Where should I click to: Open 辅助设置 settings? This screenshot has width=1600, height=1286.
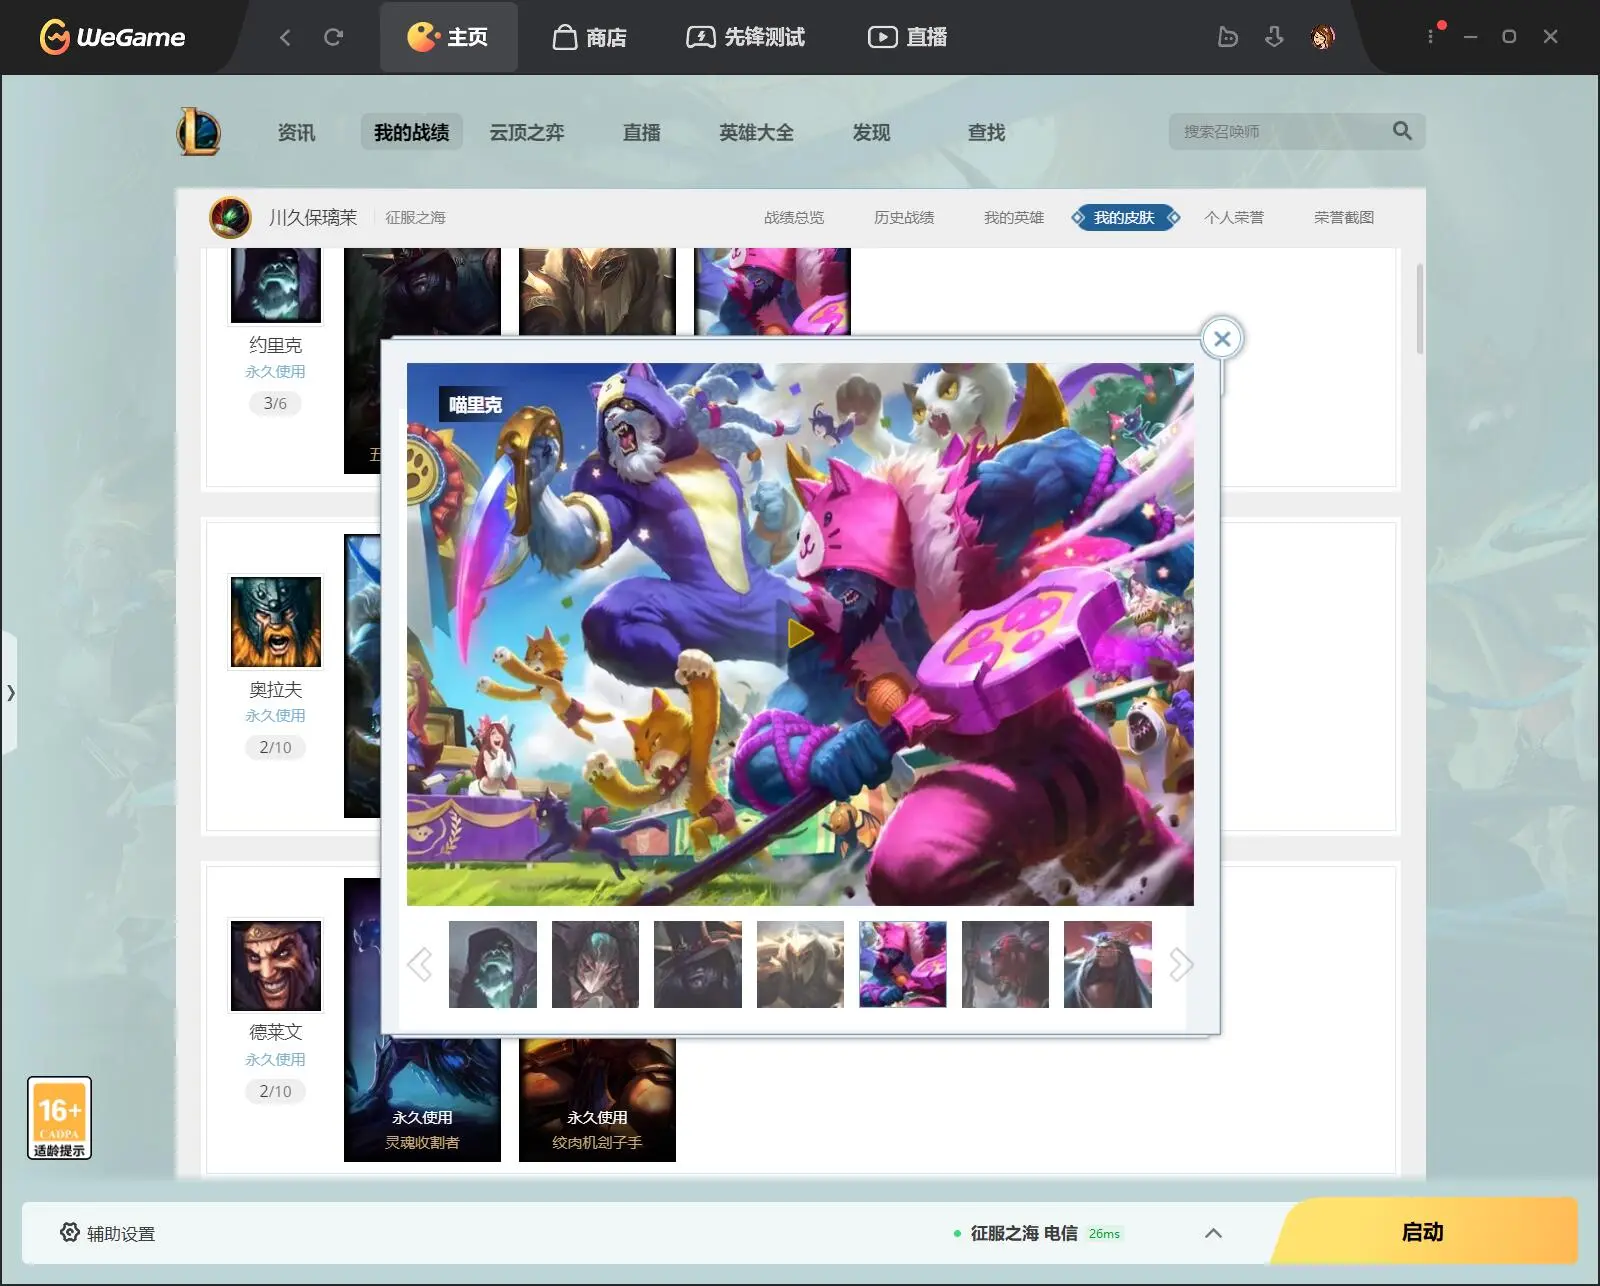108,1233
